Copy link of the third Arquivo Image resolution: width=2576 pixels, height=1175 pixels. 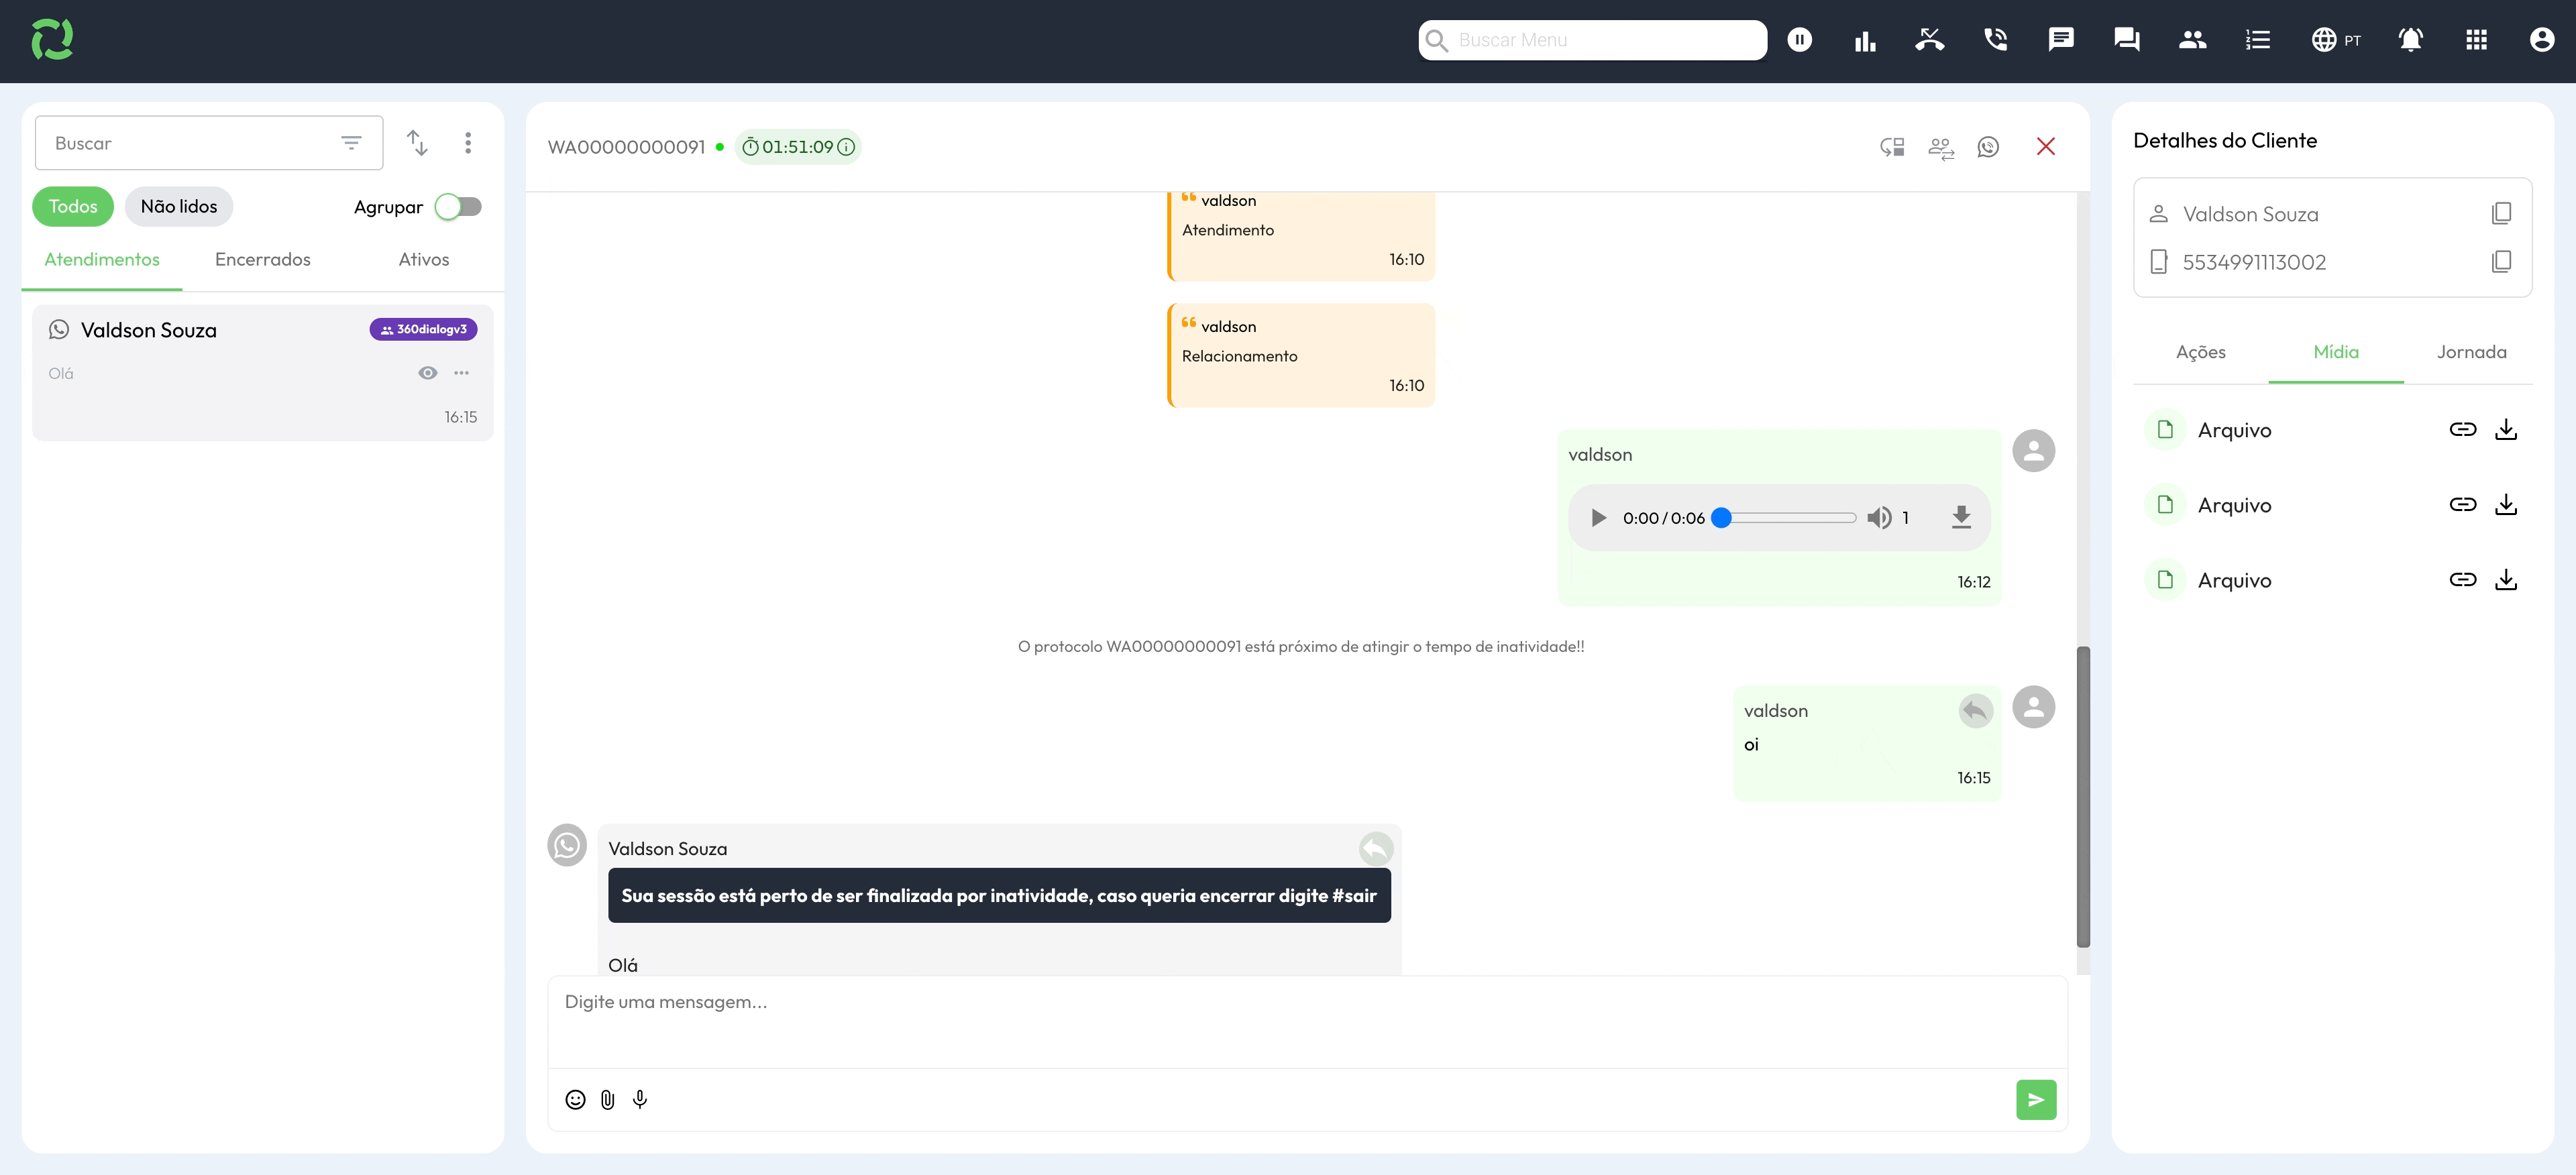coord(2463,580)
